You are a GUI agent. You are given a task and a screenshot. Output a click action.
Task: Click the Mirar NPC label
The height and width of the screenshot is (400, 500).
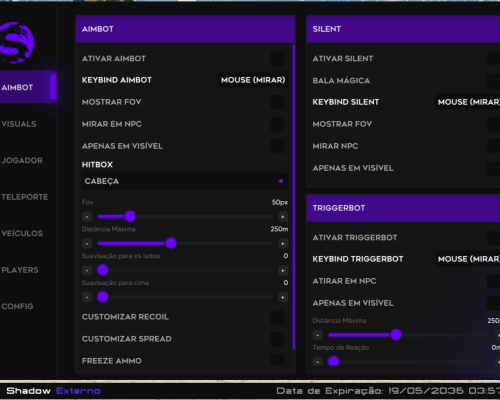335,146
